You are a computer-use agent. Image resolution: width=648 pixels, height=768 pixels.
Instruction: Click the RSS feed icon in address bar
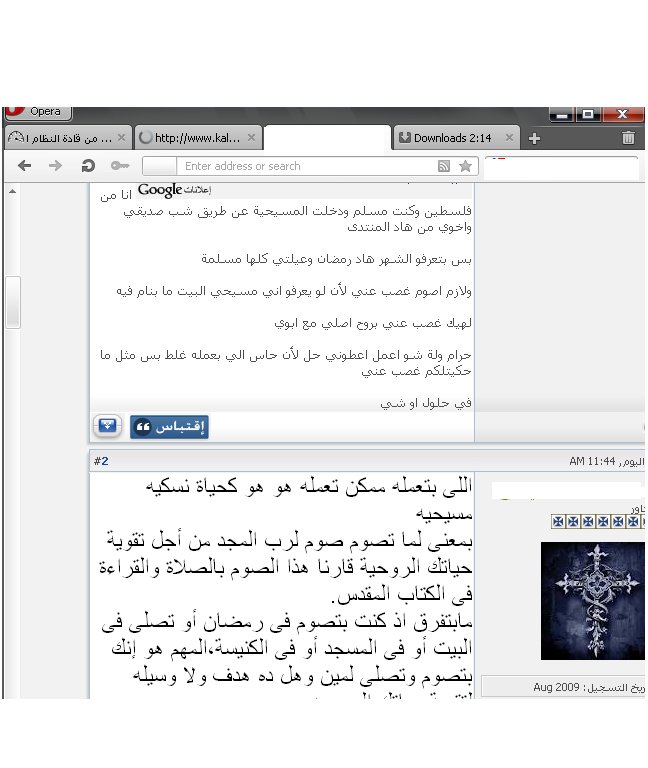coord(444,167)
